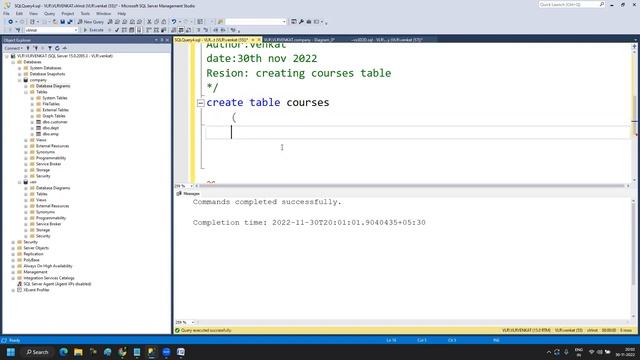Select the Messages results tab

[189, 193]
